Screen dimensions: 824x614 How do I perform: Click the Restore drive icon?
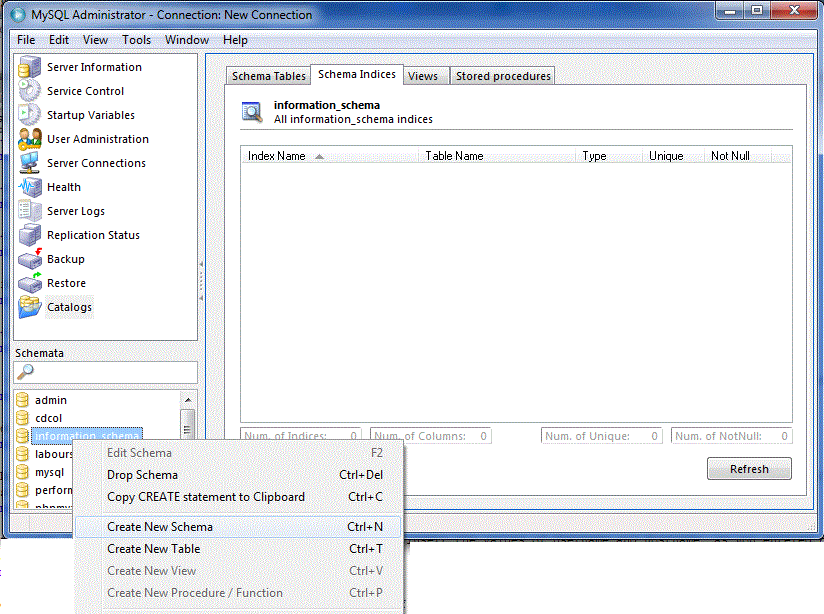[x=30, y=283]
